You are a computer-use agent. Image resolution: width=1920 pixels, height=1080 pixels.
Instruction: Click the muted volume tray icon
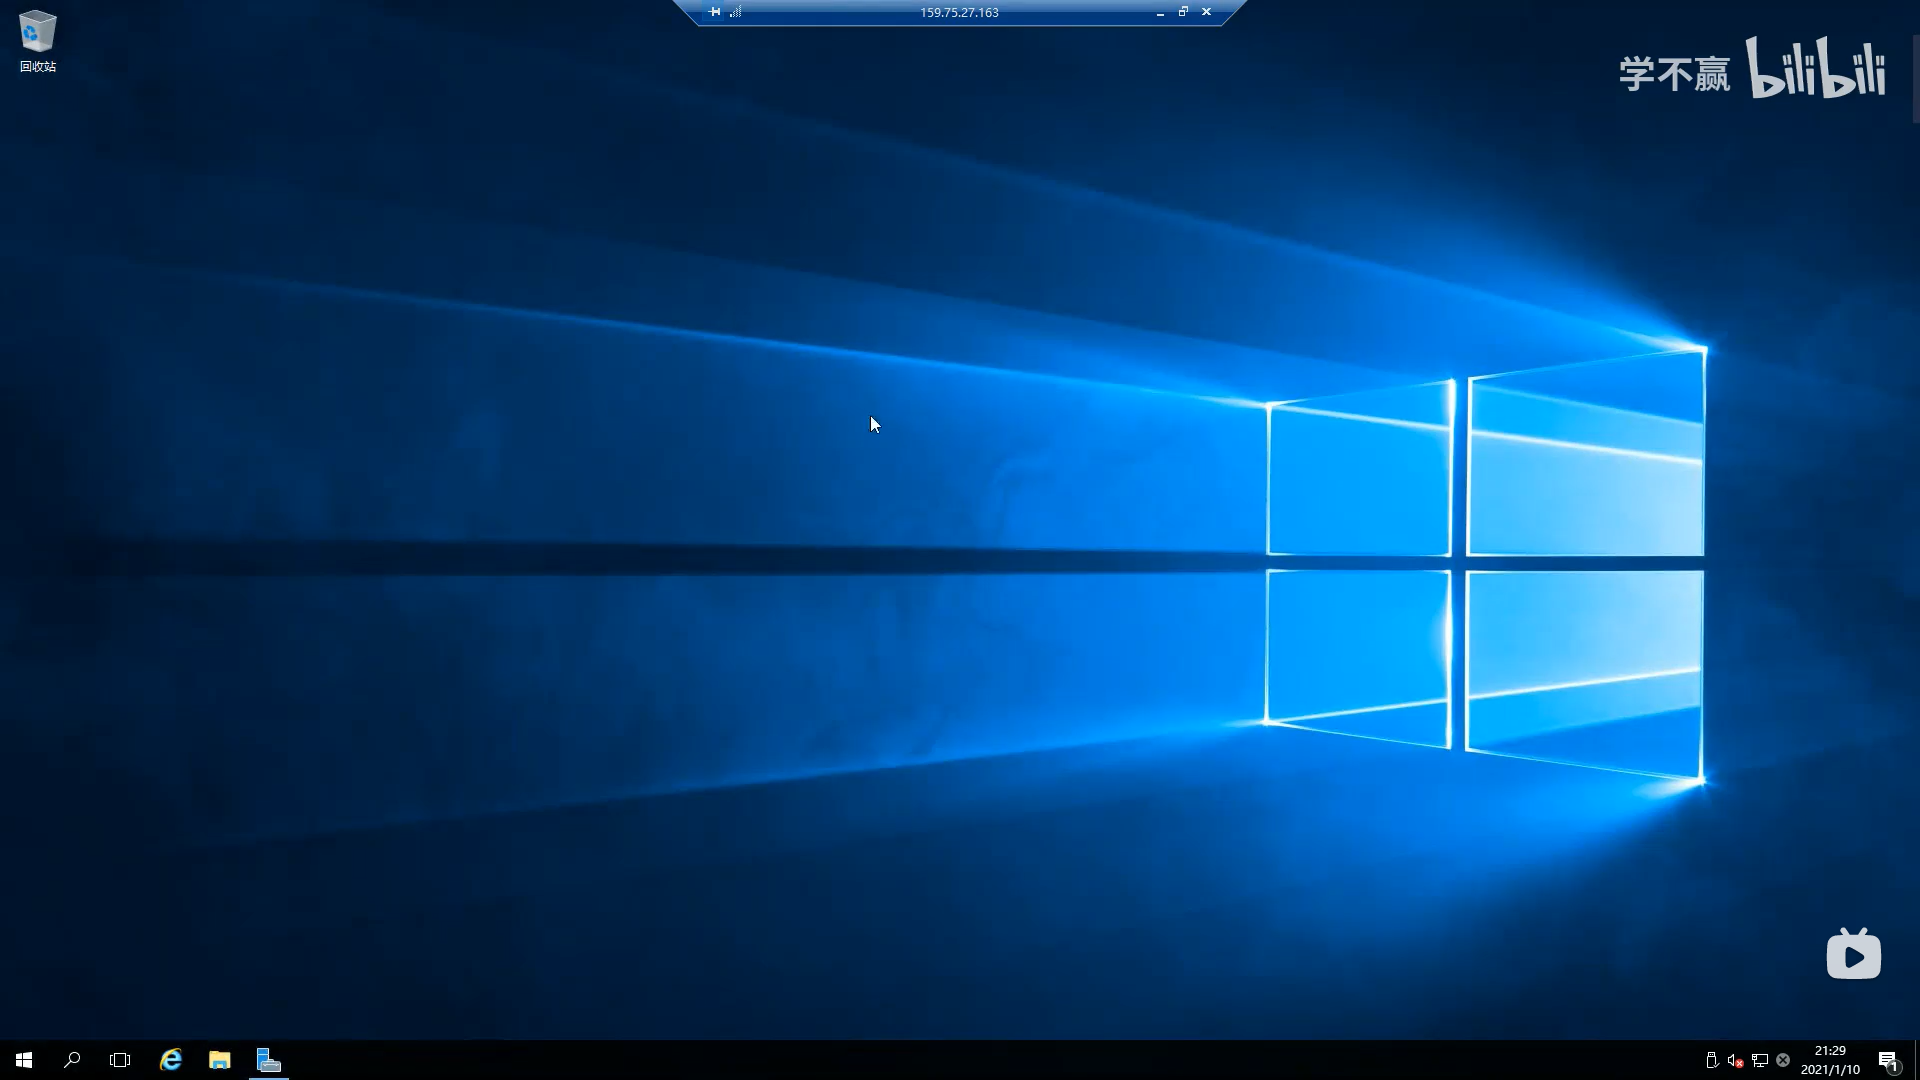(1735, 1060)
